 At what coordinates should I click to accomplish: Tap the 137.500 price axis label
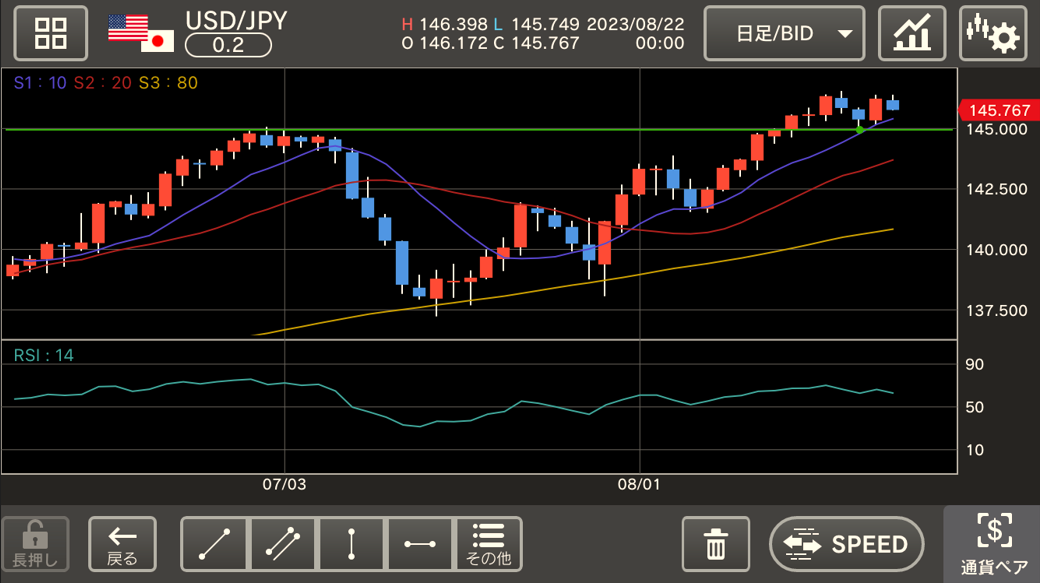(996, 311)
